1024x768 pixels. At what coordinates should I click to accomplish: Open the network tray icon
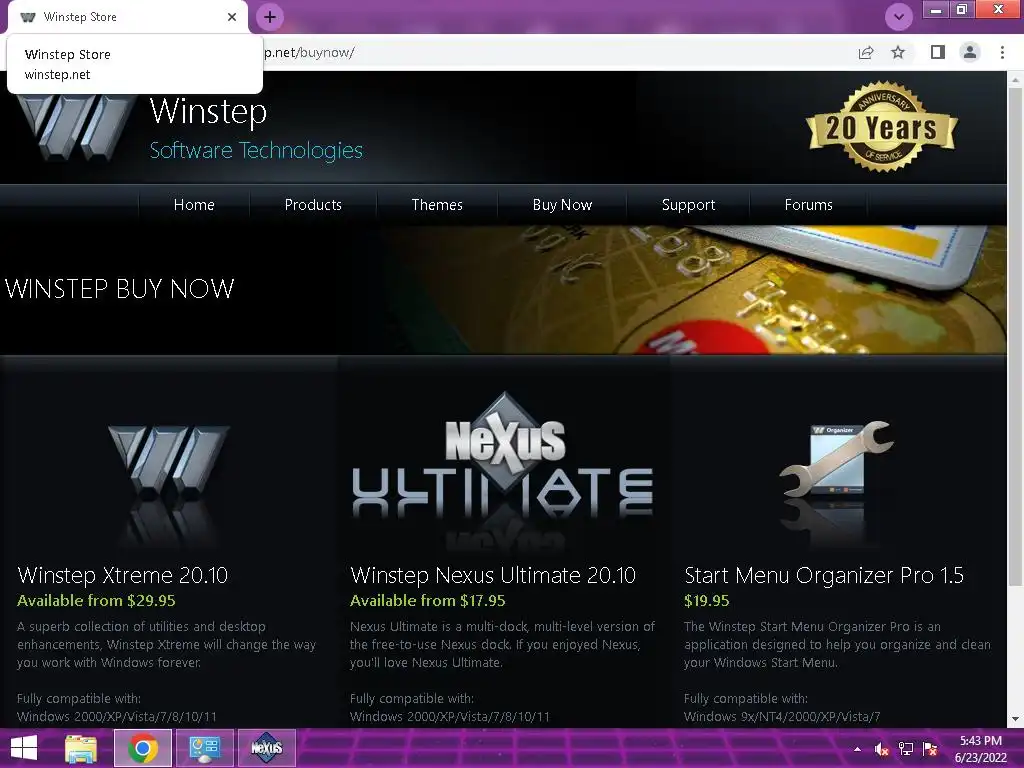[x=906, y=749]
